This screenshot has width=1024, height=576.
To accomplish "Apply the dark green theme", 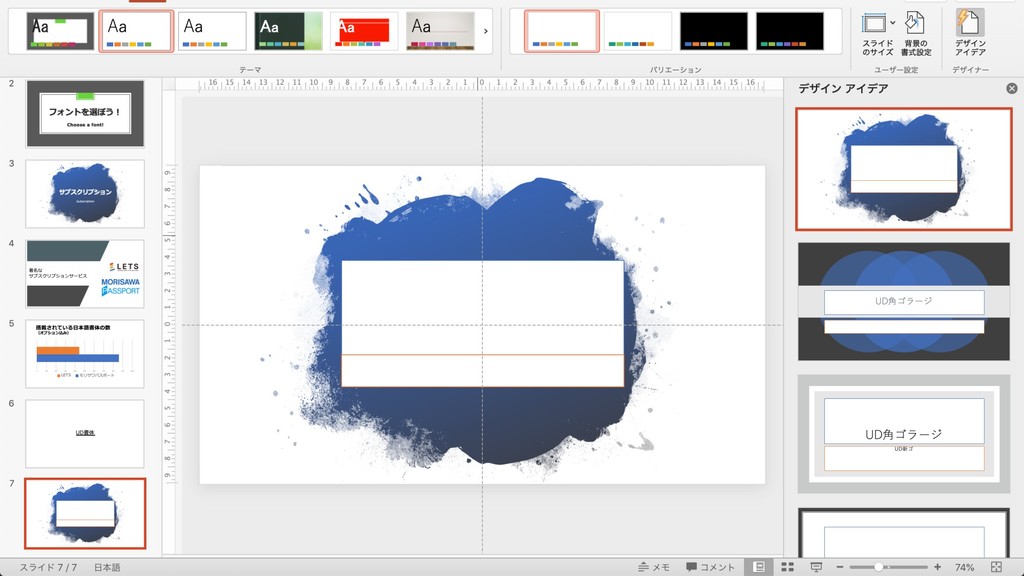I will point(288,31).
